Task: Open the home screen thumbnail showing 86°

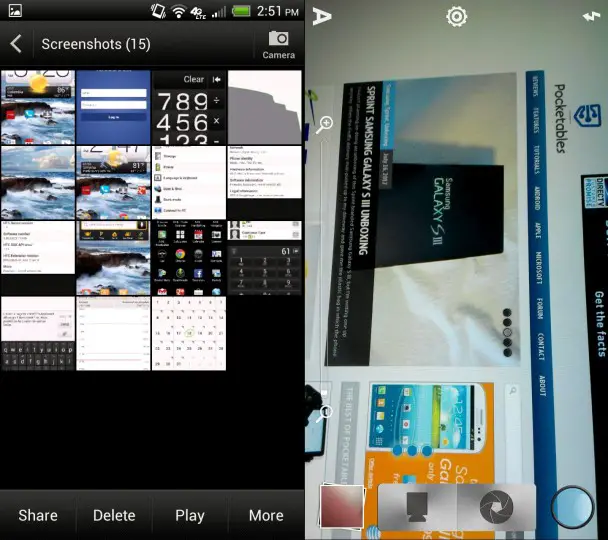Action: coord(38,107)
